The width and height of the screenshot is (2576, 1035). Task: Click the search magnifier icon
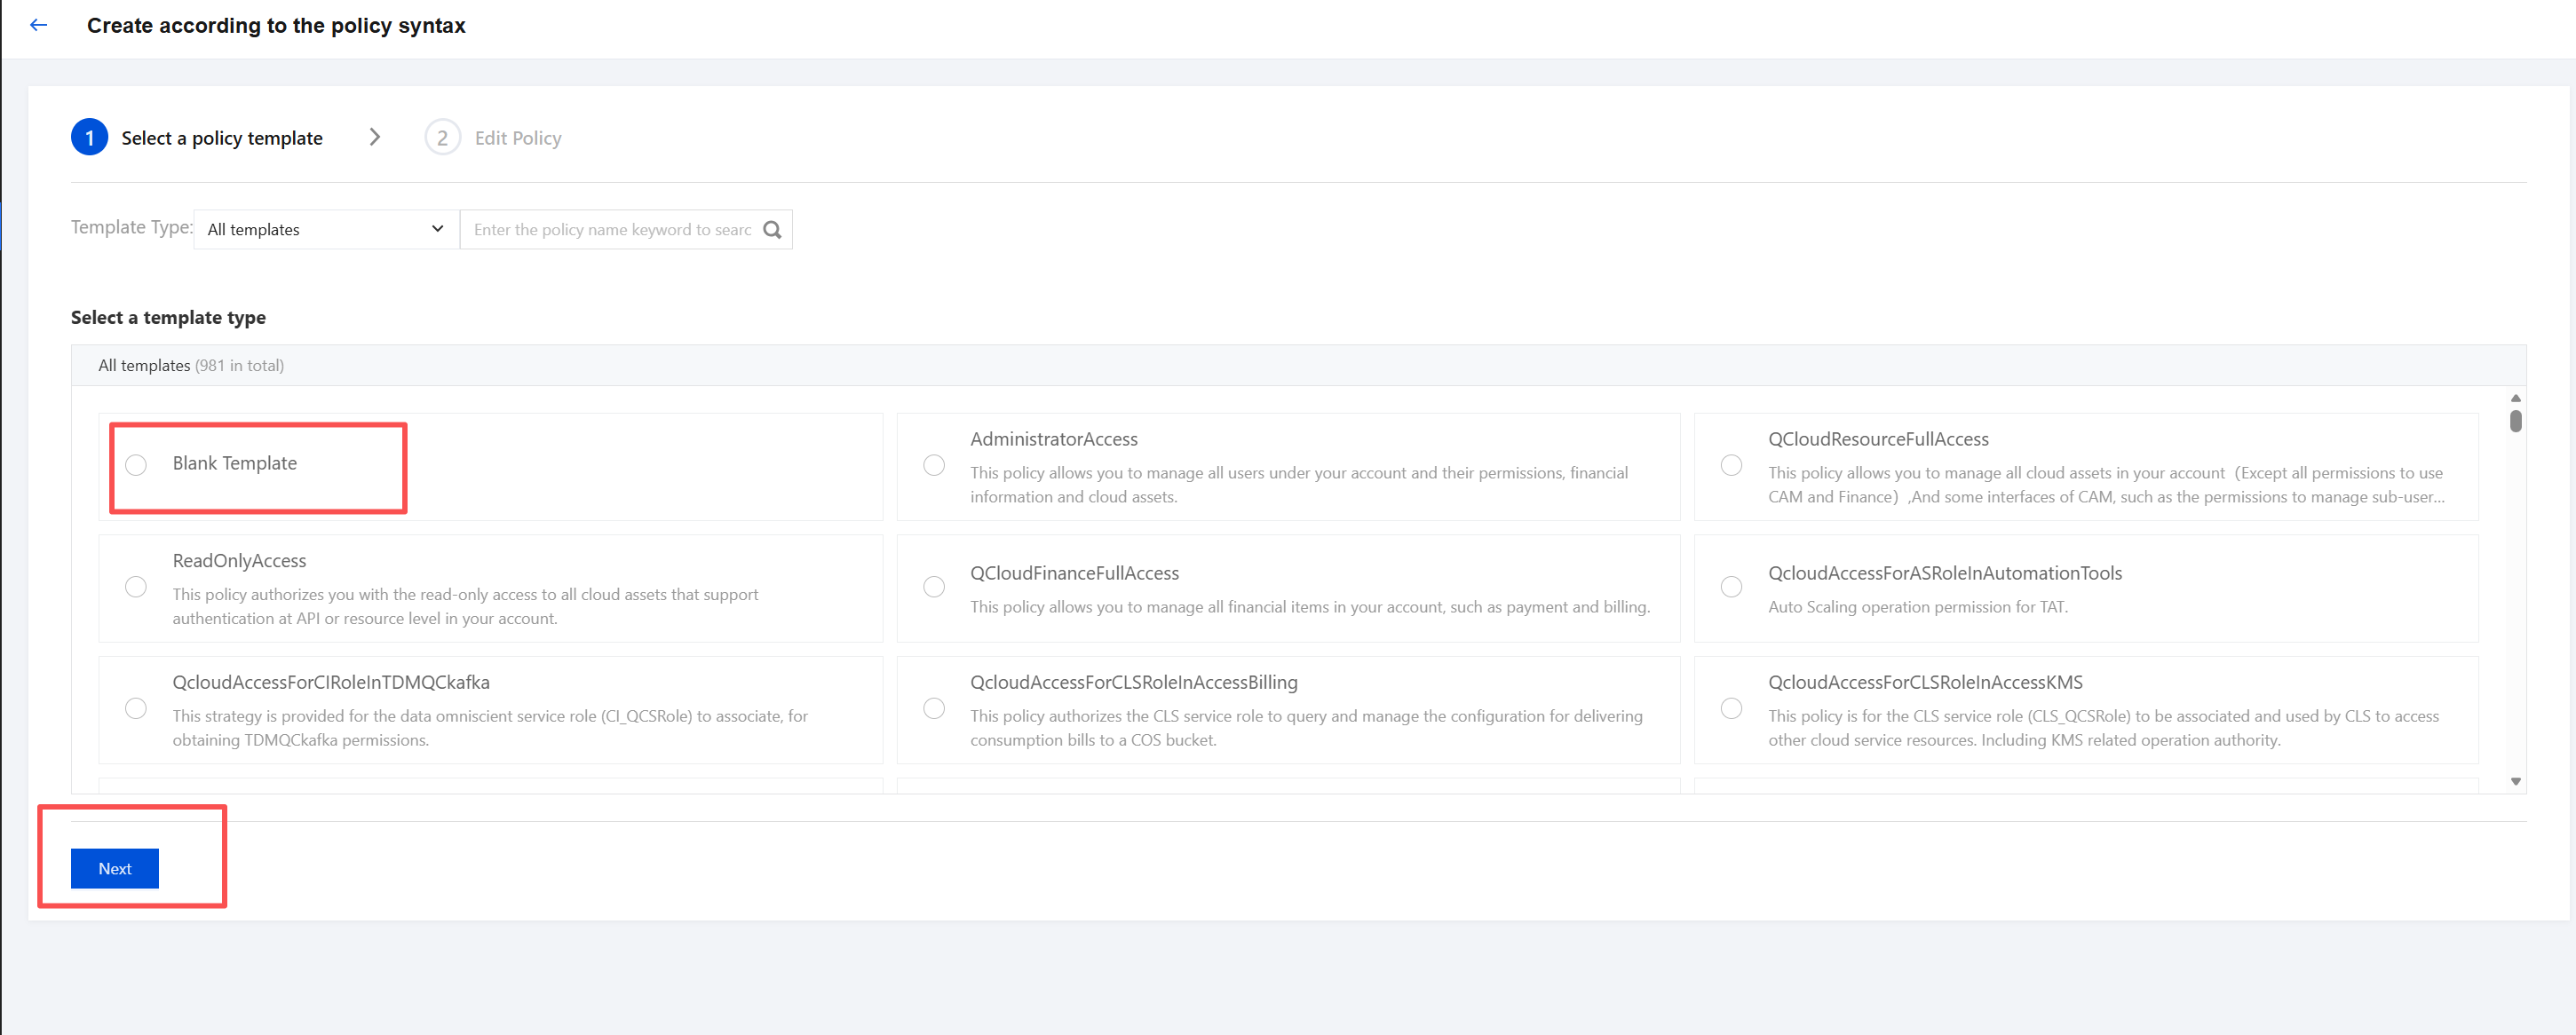772,230
